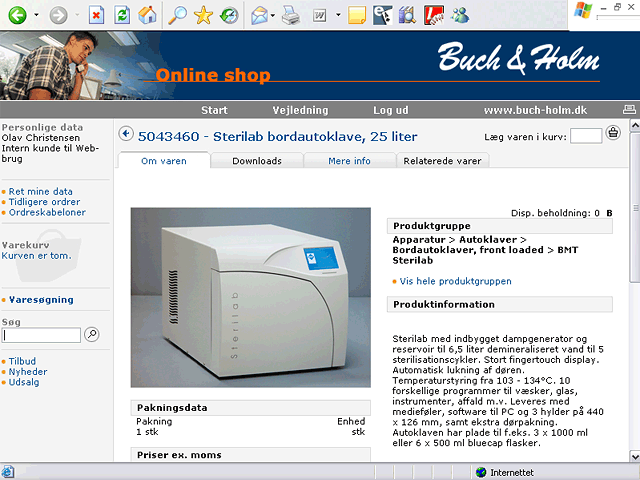Click the grey browser Forward button

58,16
